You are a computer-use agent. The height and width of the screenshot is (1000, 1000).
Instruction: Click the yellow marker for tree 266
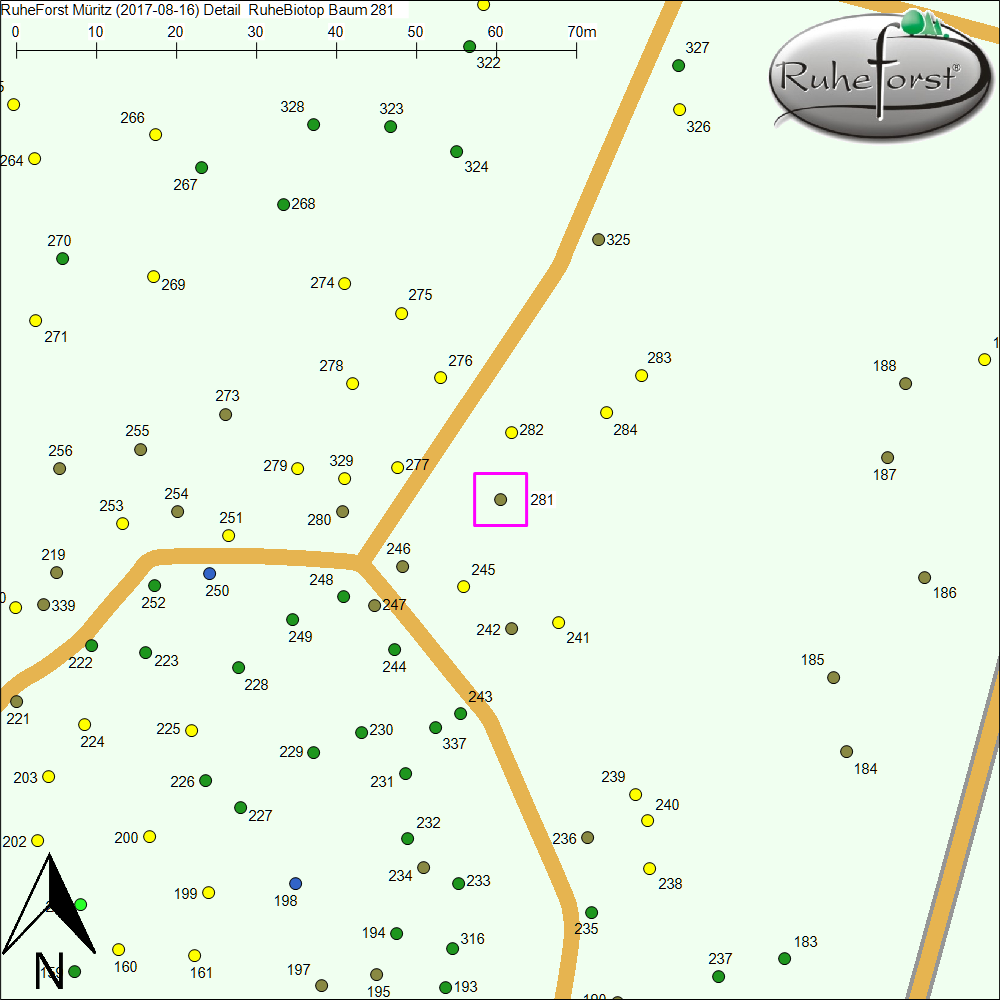[155, 134]
